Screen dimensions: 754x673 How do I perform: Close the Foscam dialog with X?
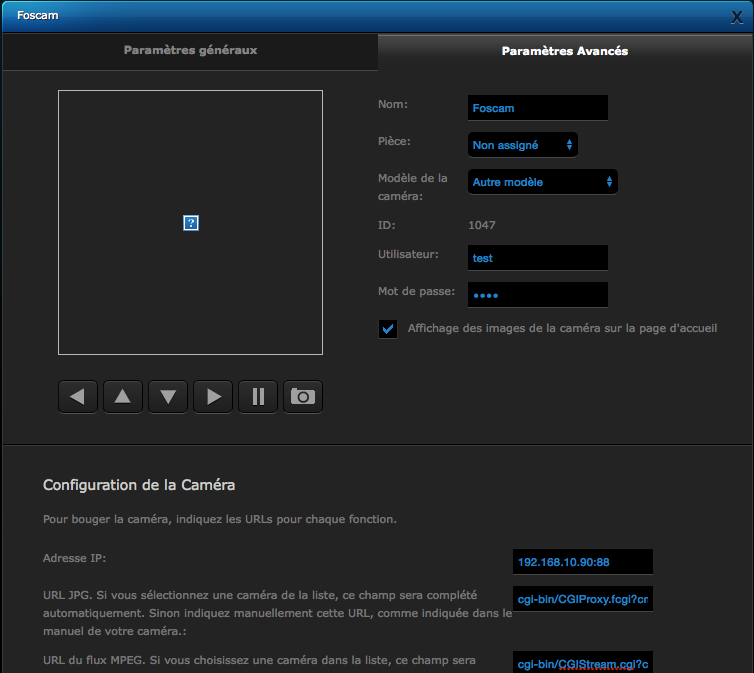(737, 17)
